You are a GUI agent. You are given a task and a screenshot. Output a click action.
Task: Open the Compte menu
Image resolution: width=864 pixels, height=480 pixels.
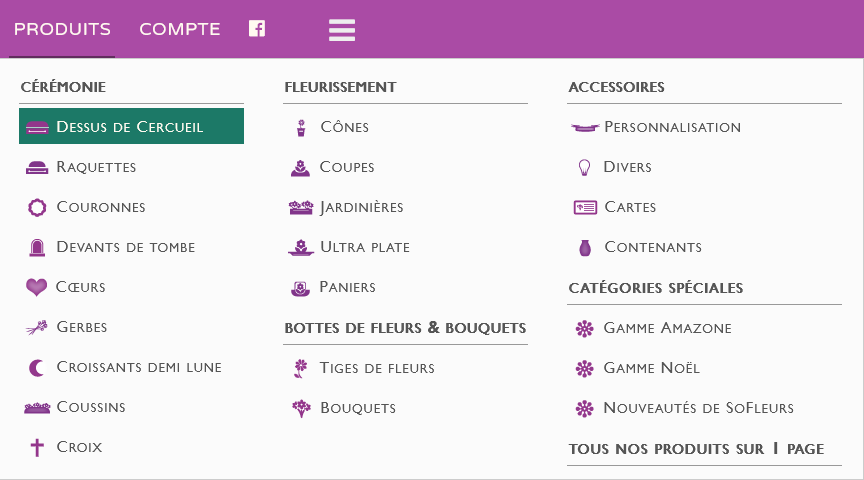pyautogui.click(x=179, y=29)
